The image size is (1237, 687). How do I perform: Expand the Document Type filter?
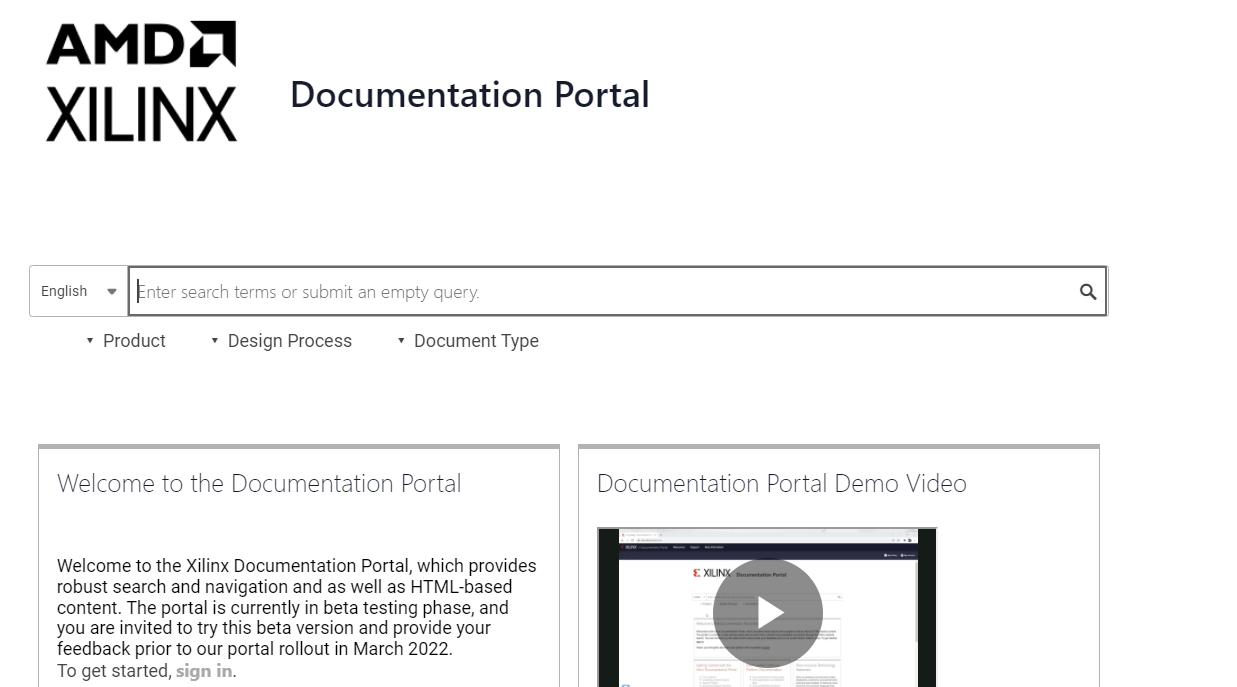(476, 341)
